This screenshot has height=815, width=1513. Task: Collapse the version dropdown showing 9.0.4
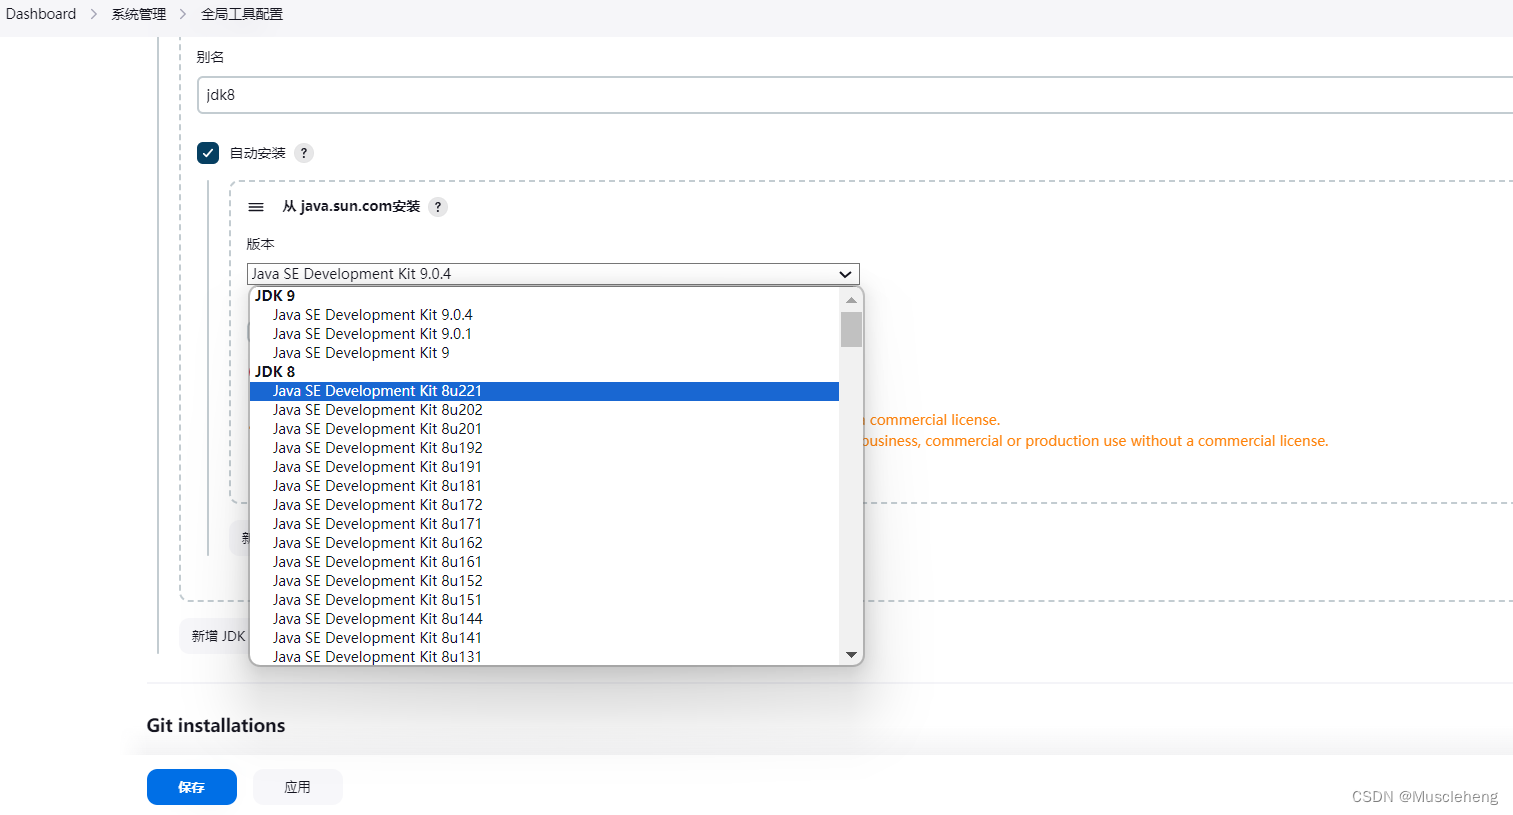tap(553, 274)
